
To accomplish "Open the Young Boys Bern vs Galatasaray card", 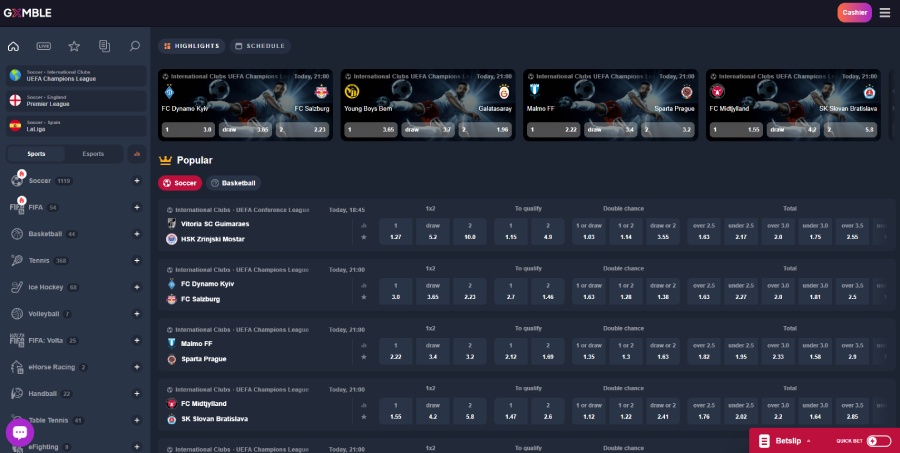I will point(428,105).
